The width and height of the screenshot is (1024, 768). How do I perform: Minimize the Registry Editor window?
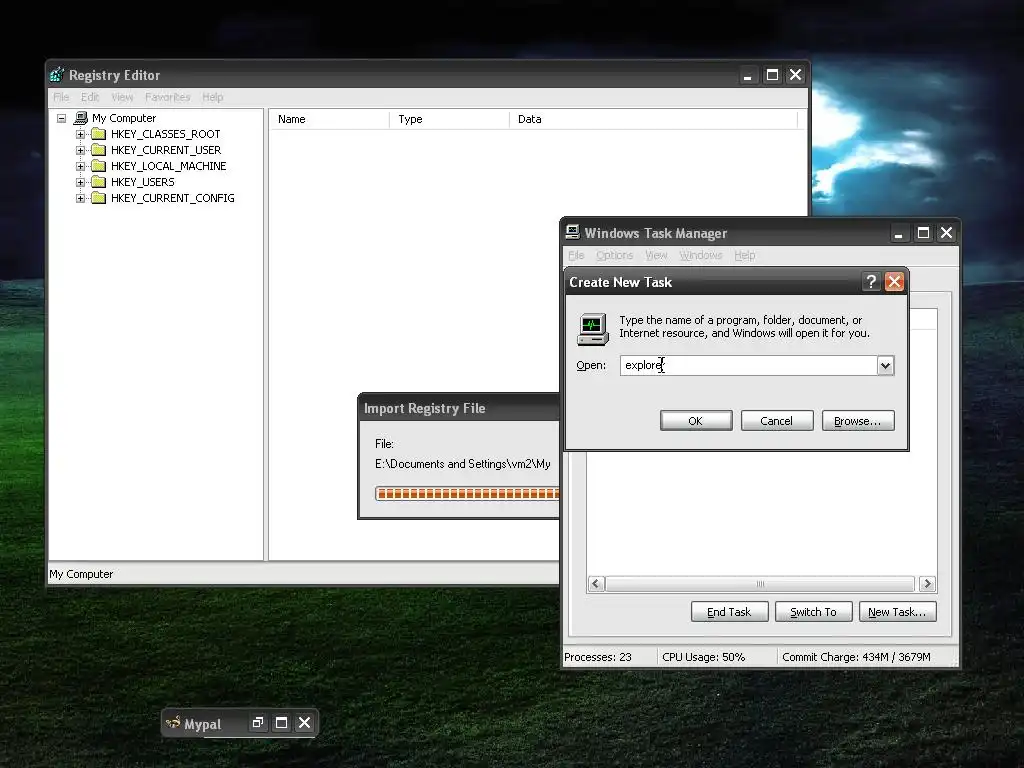pos(748,75)
